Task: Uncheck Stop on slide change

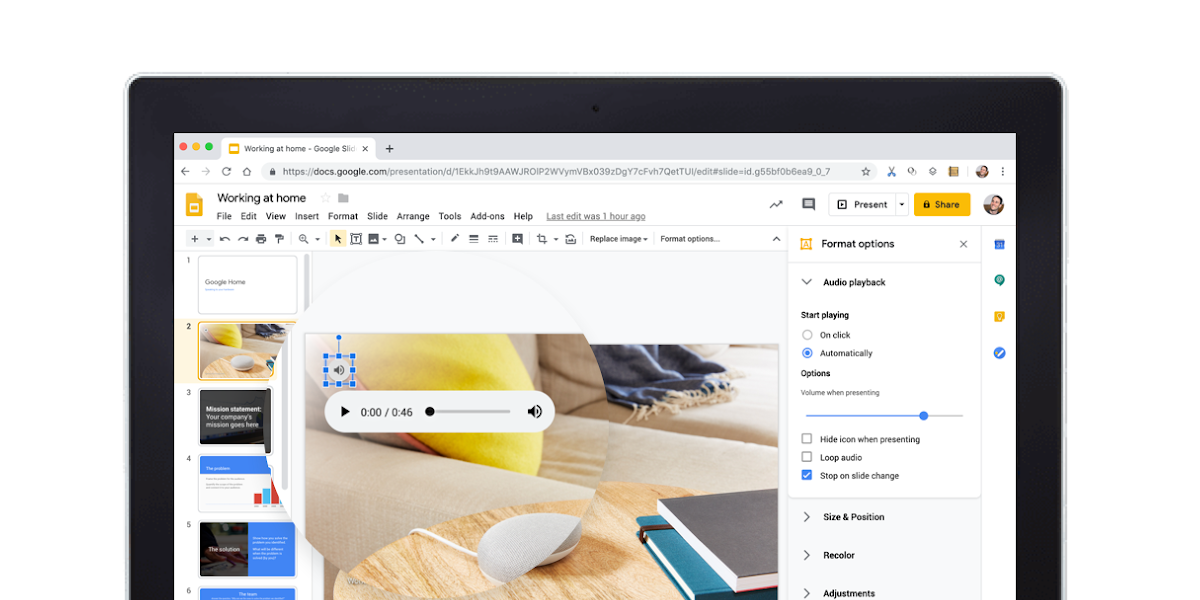Action: pos(807,475)
